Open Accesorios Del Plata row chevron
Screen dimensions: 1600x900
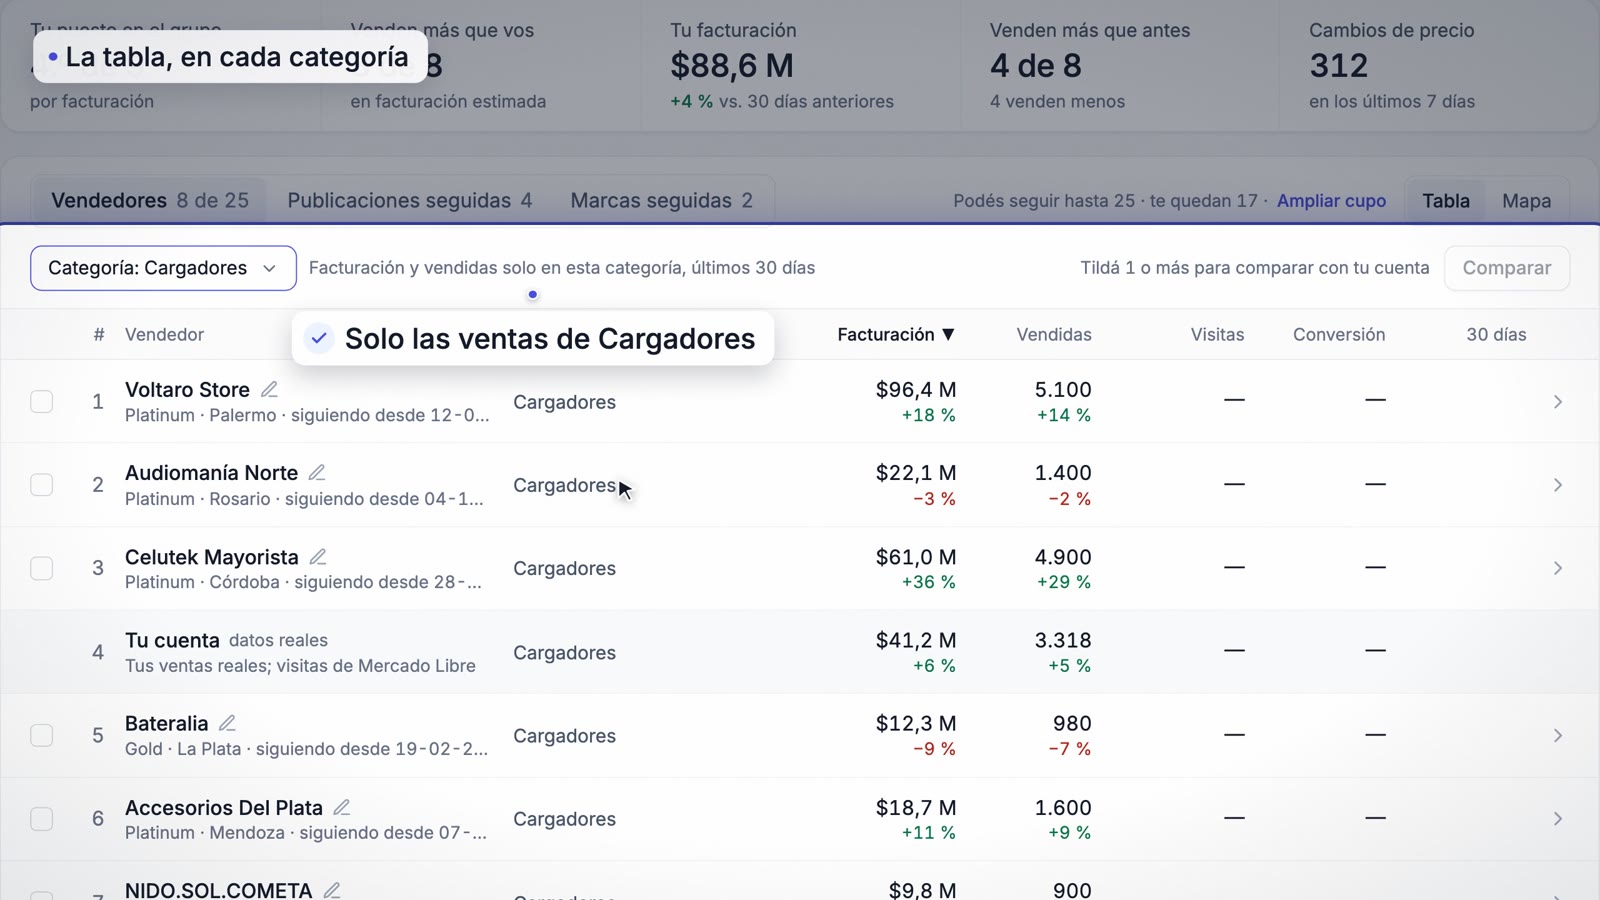click(x=1557, y=819)
